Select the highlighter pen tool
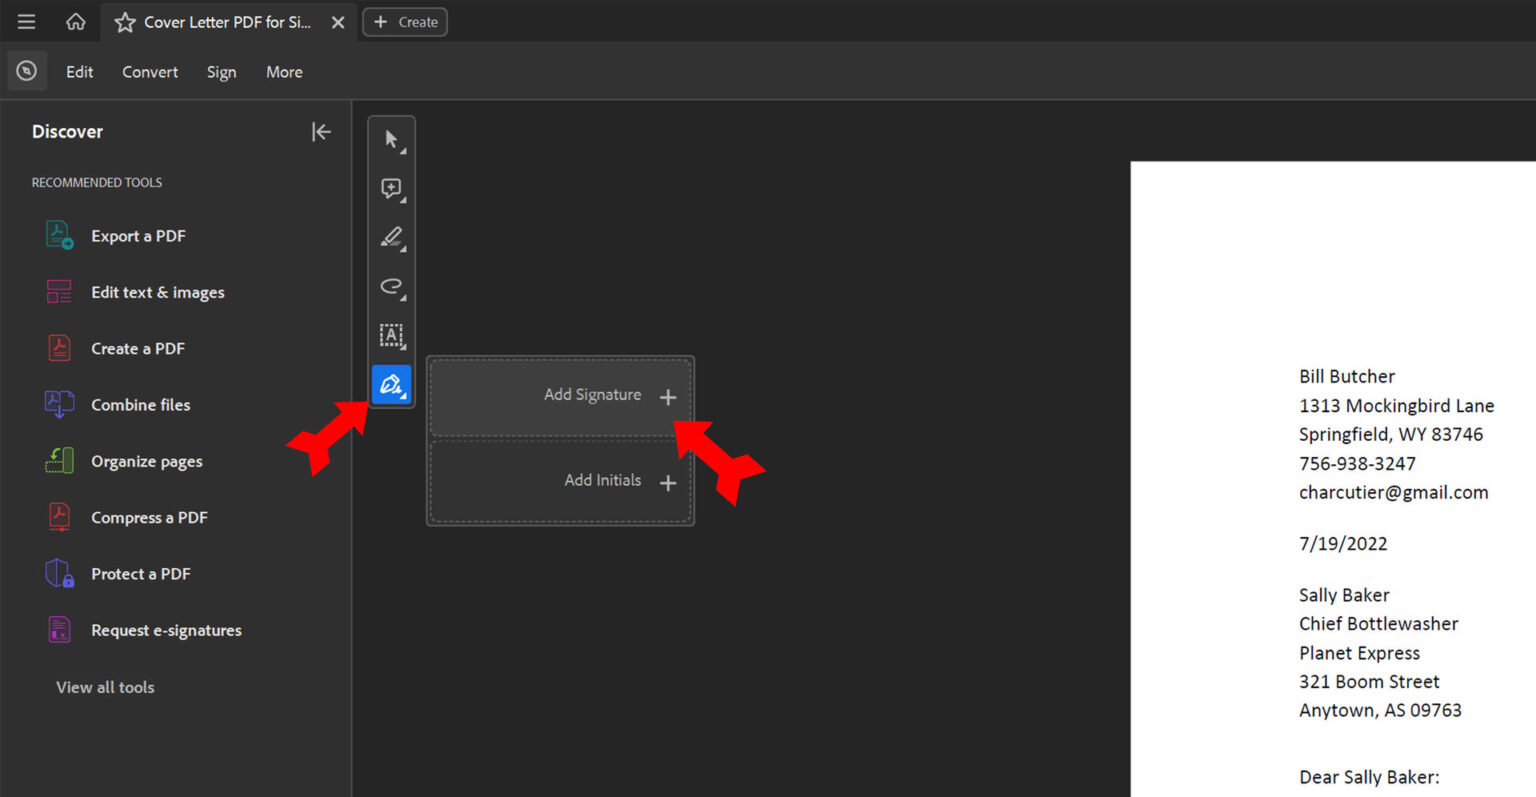 tap(391, 237)
